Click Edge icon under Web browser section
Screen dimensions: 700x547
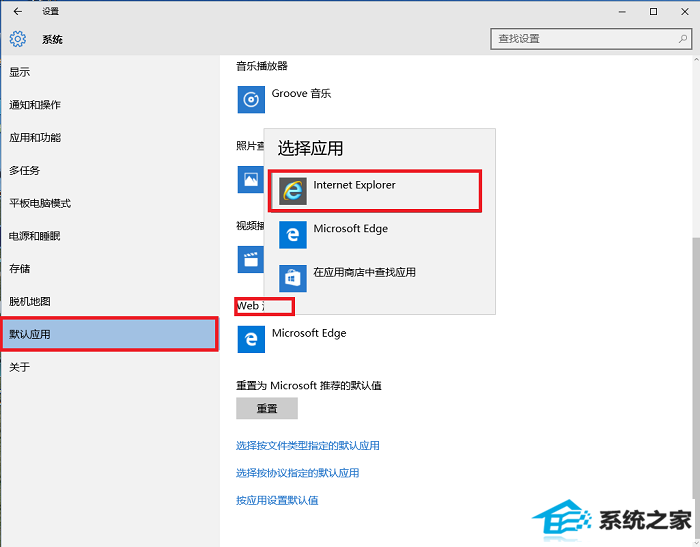(x=251, y=339)
